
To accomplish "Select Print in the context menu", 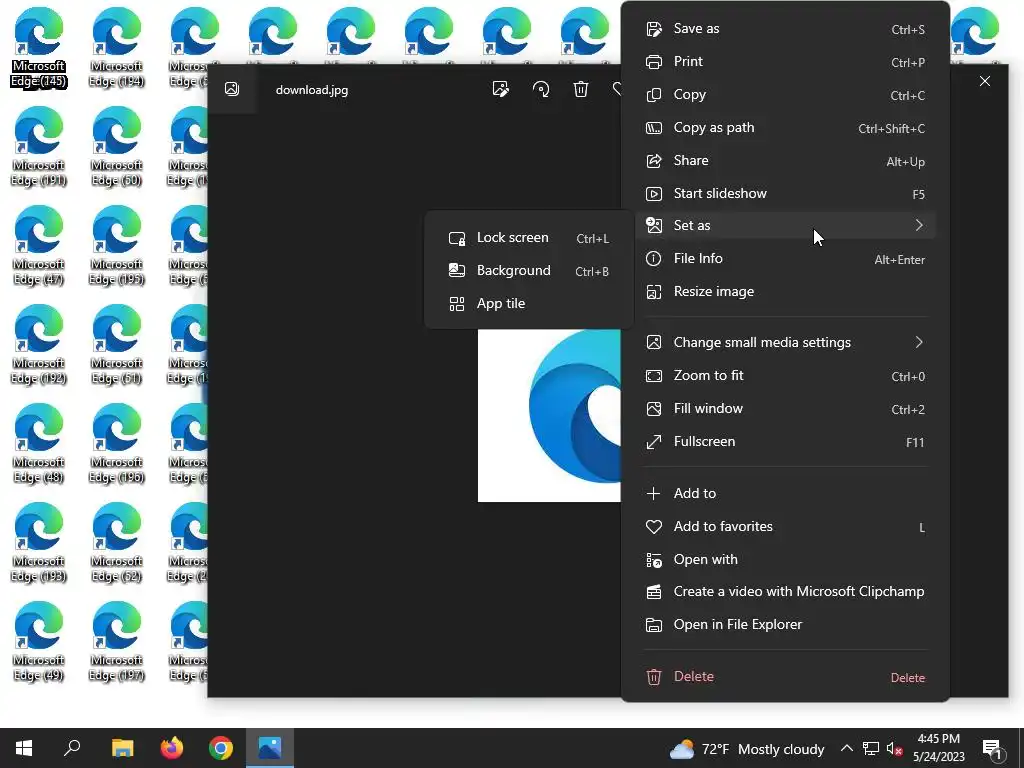I will click(785, 61).
